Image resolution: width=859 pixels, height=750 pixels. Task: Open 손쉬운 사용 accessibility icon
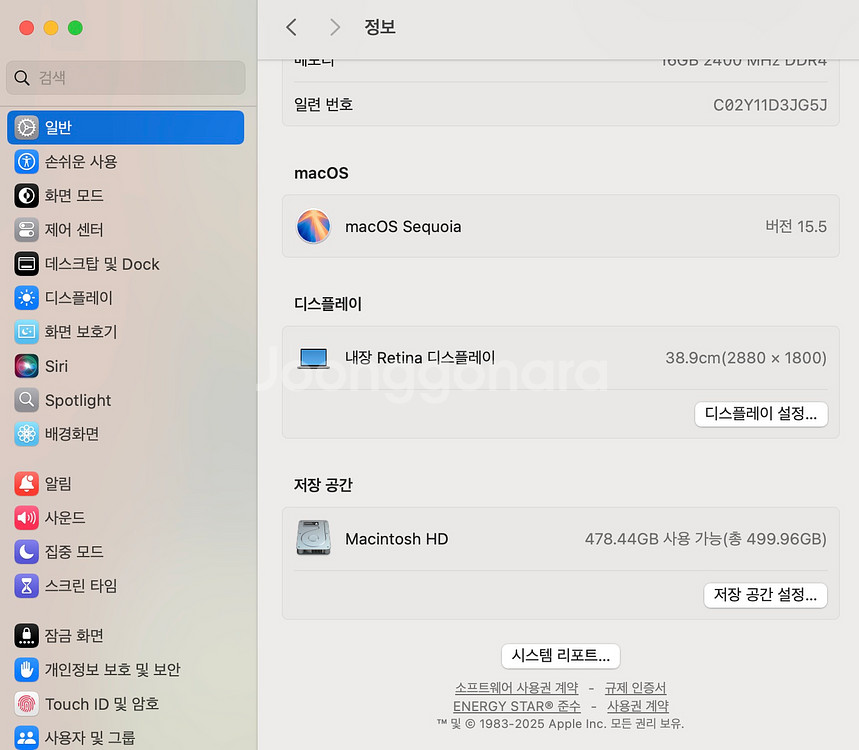pos(26,162)
